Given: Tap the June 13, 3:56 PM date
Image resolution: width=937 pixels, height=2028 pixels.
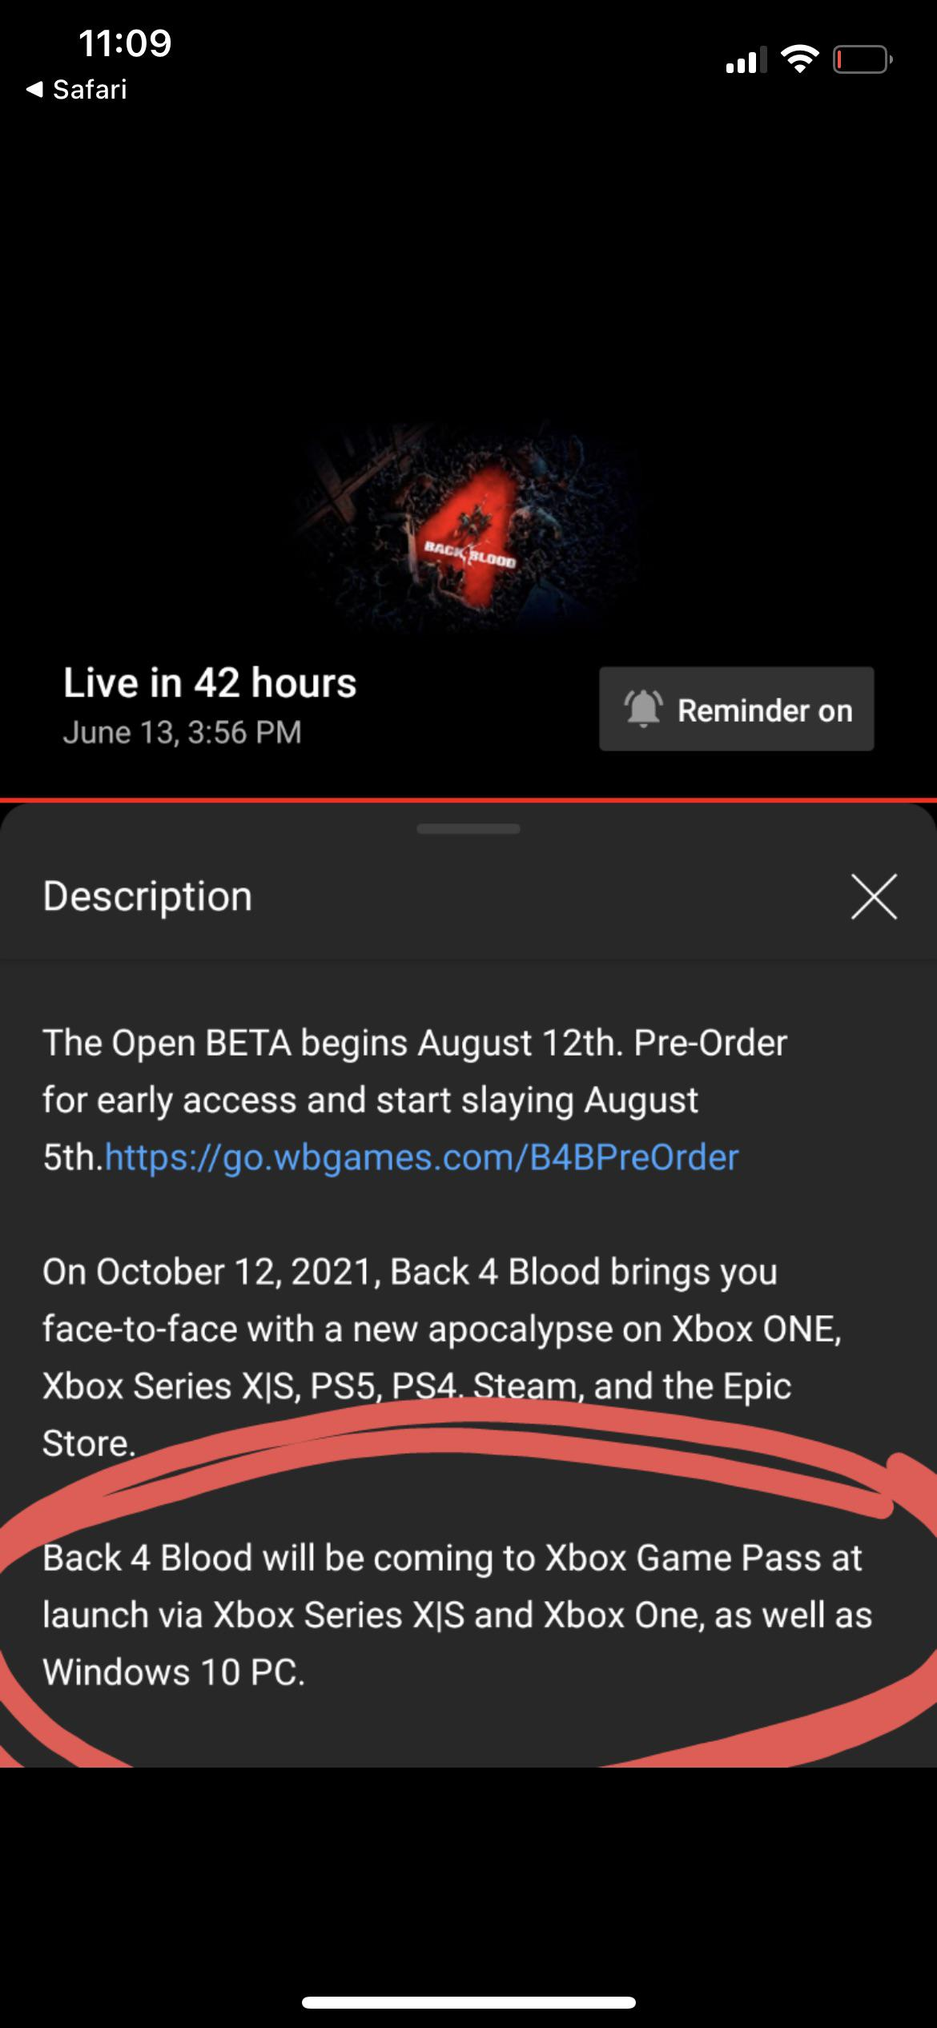Looking at the screenshot, I should 182,732.
